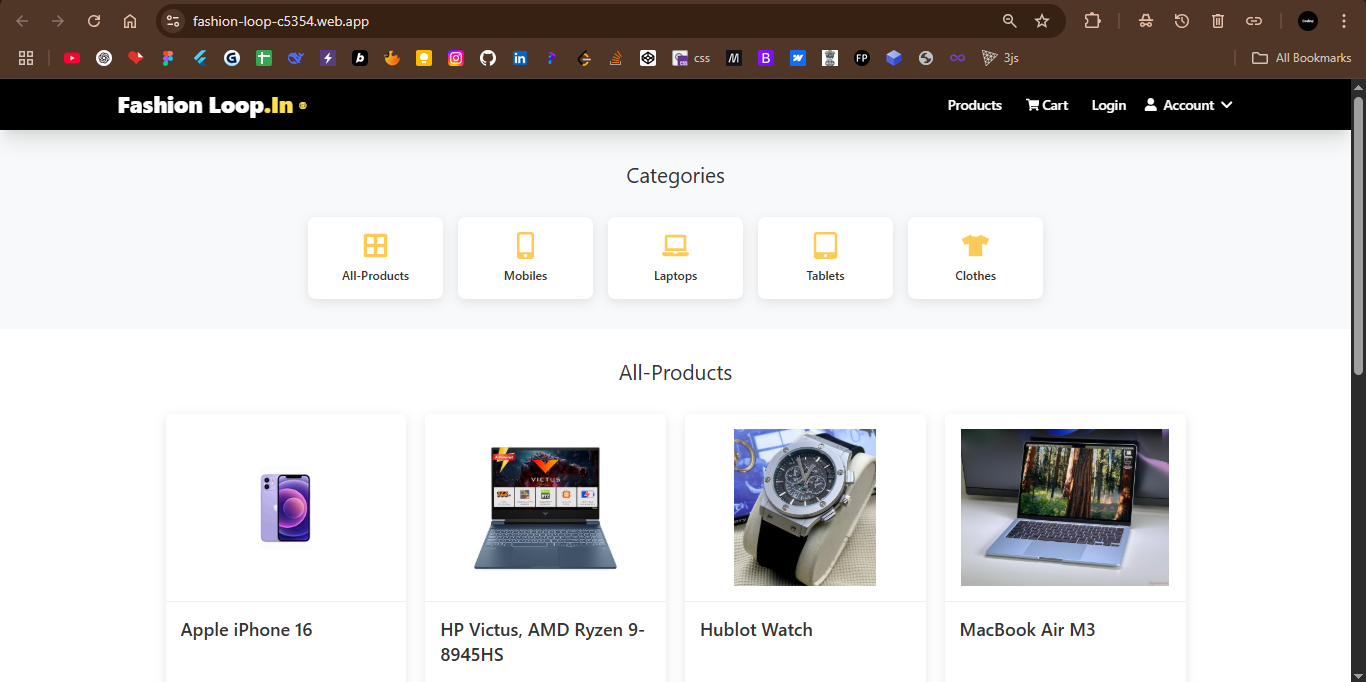Open the Apple iPhone 16 title
Screen dimensions: 1366x682
[x=247, y=630]
